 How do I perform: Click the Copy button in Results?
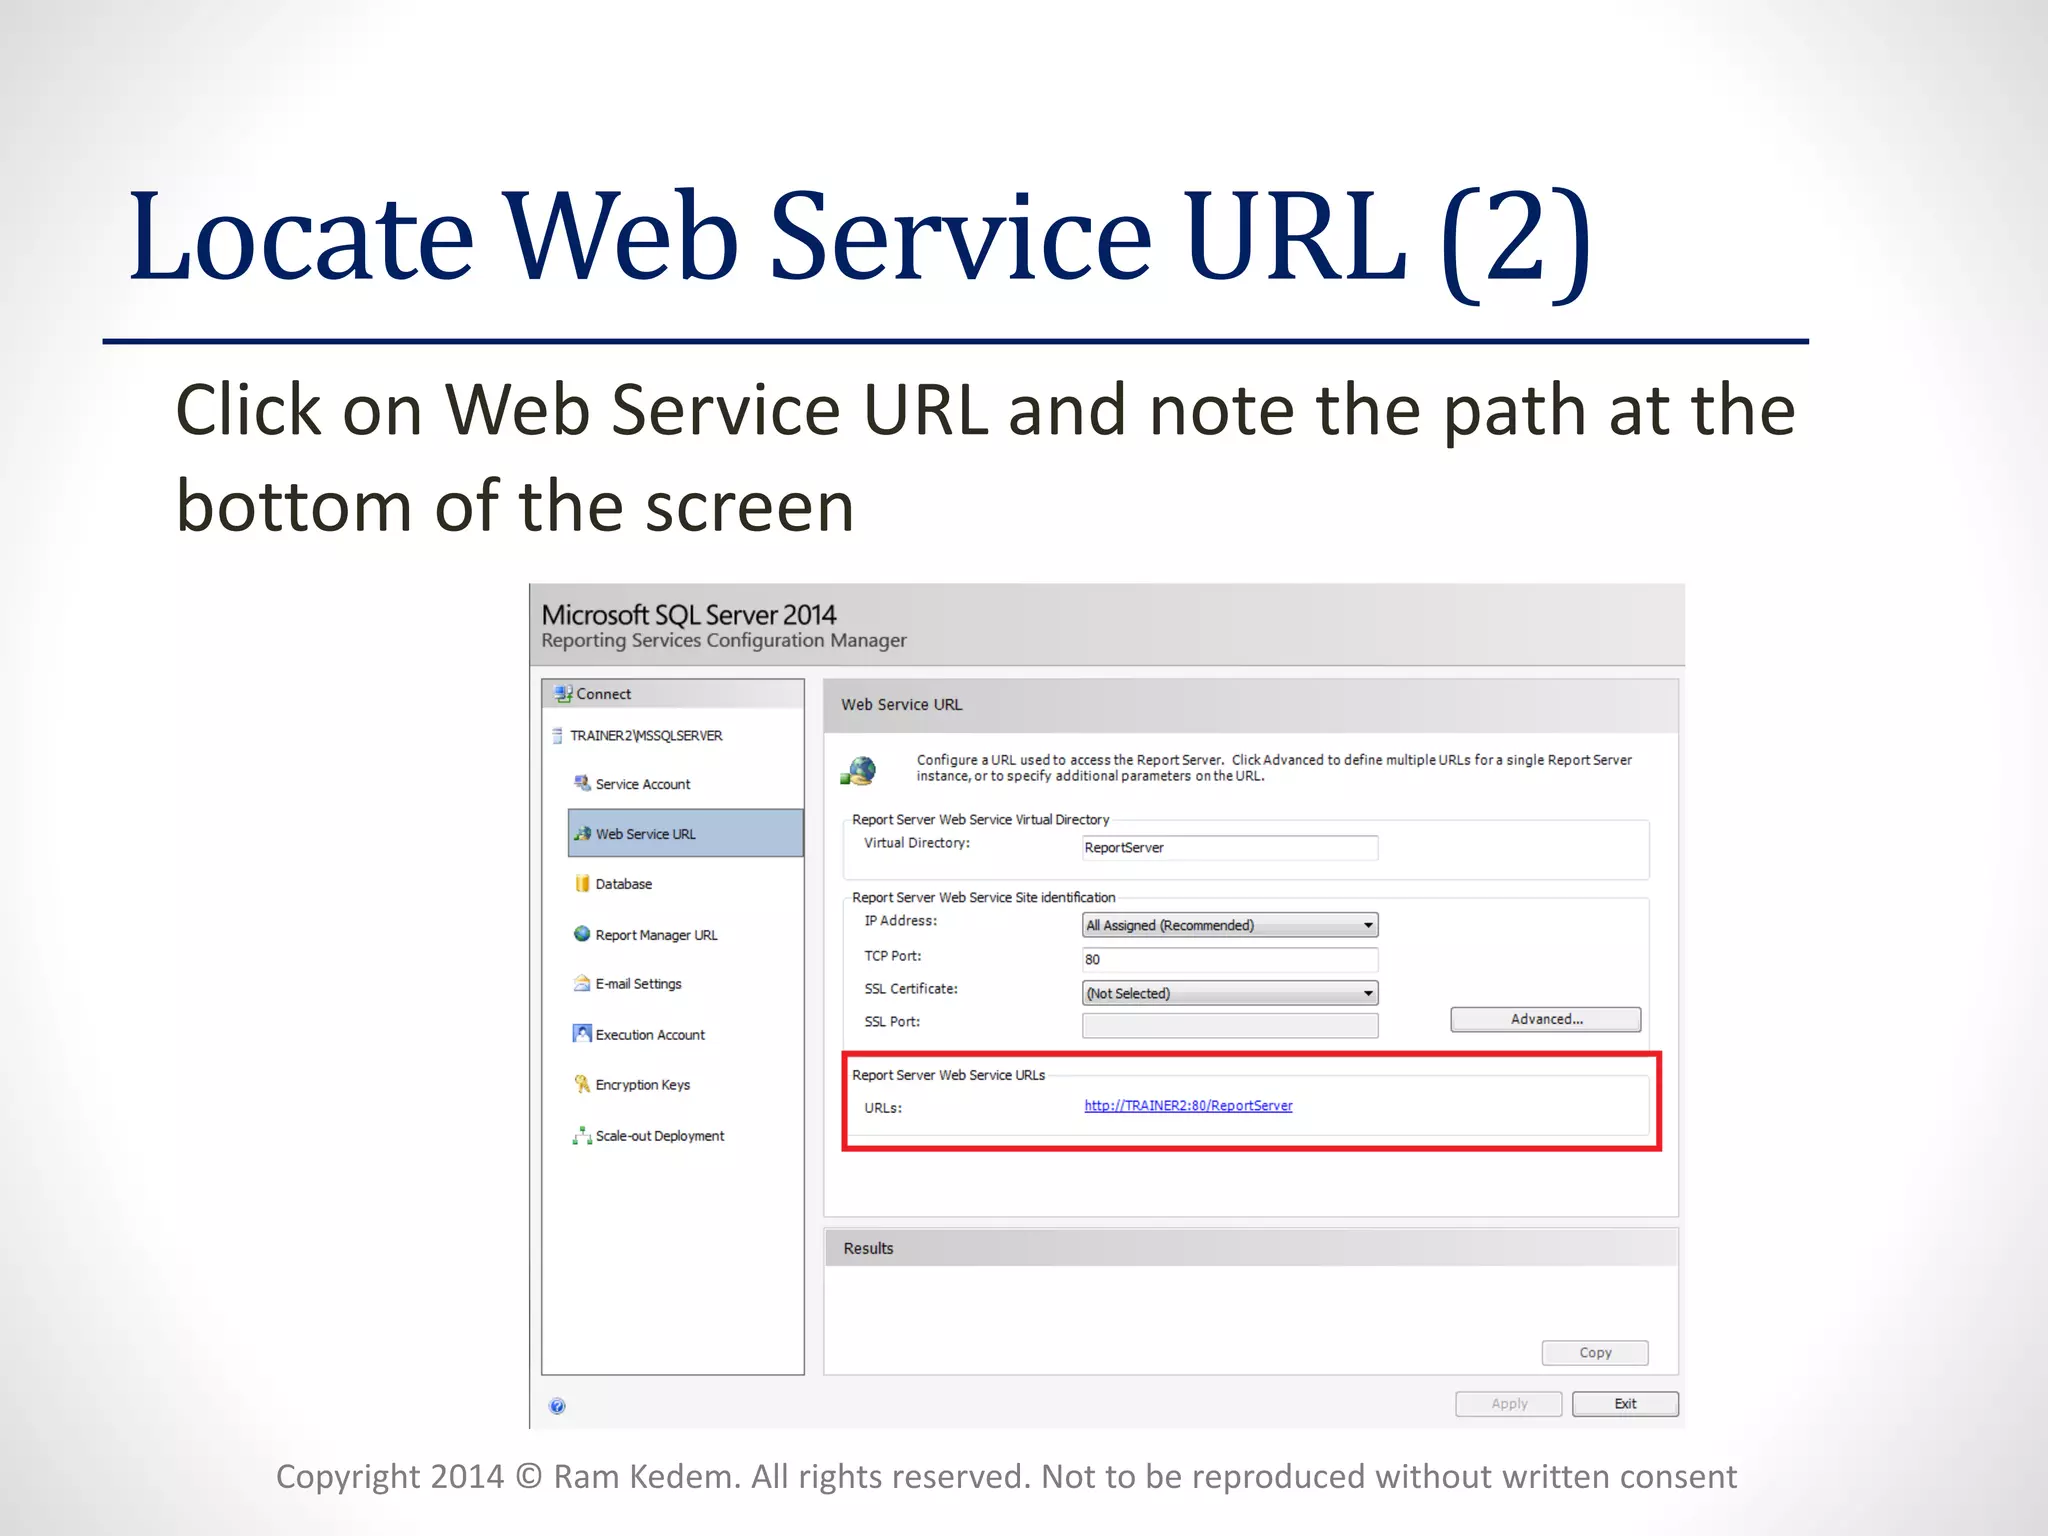pyautogui.click(x=1594, y=1353)
